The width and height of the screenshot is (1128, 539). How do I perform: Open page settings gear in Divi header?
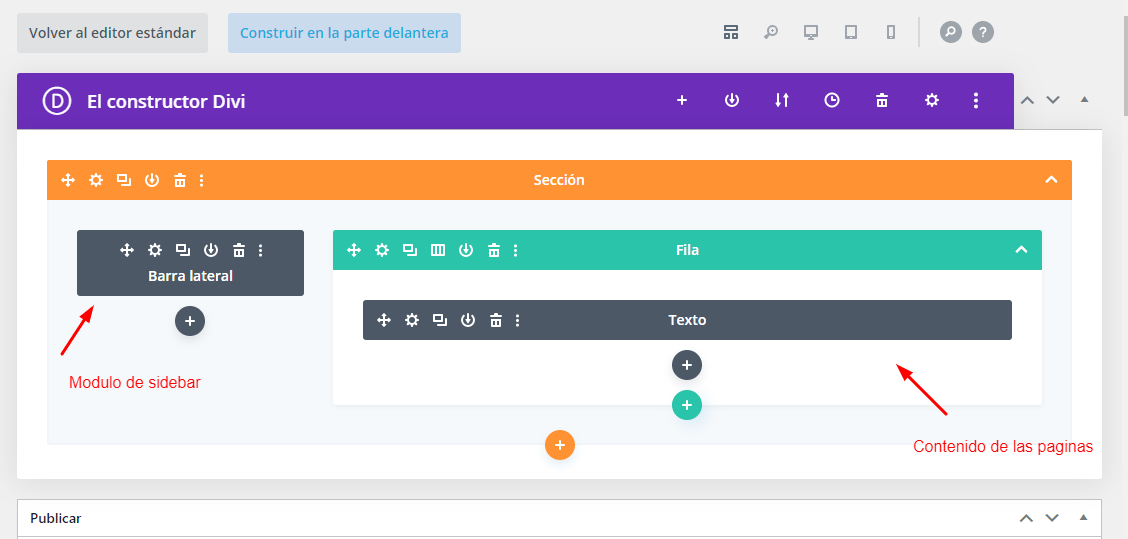932,101
